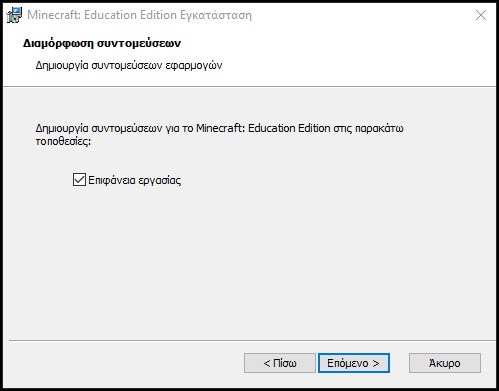Click the right arrow on Επόμενο button
Screen dimensions: 499x391
click(x=376, y=363)
